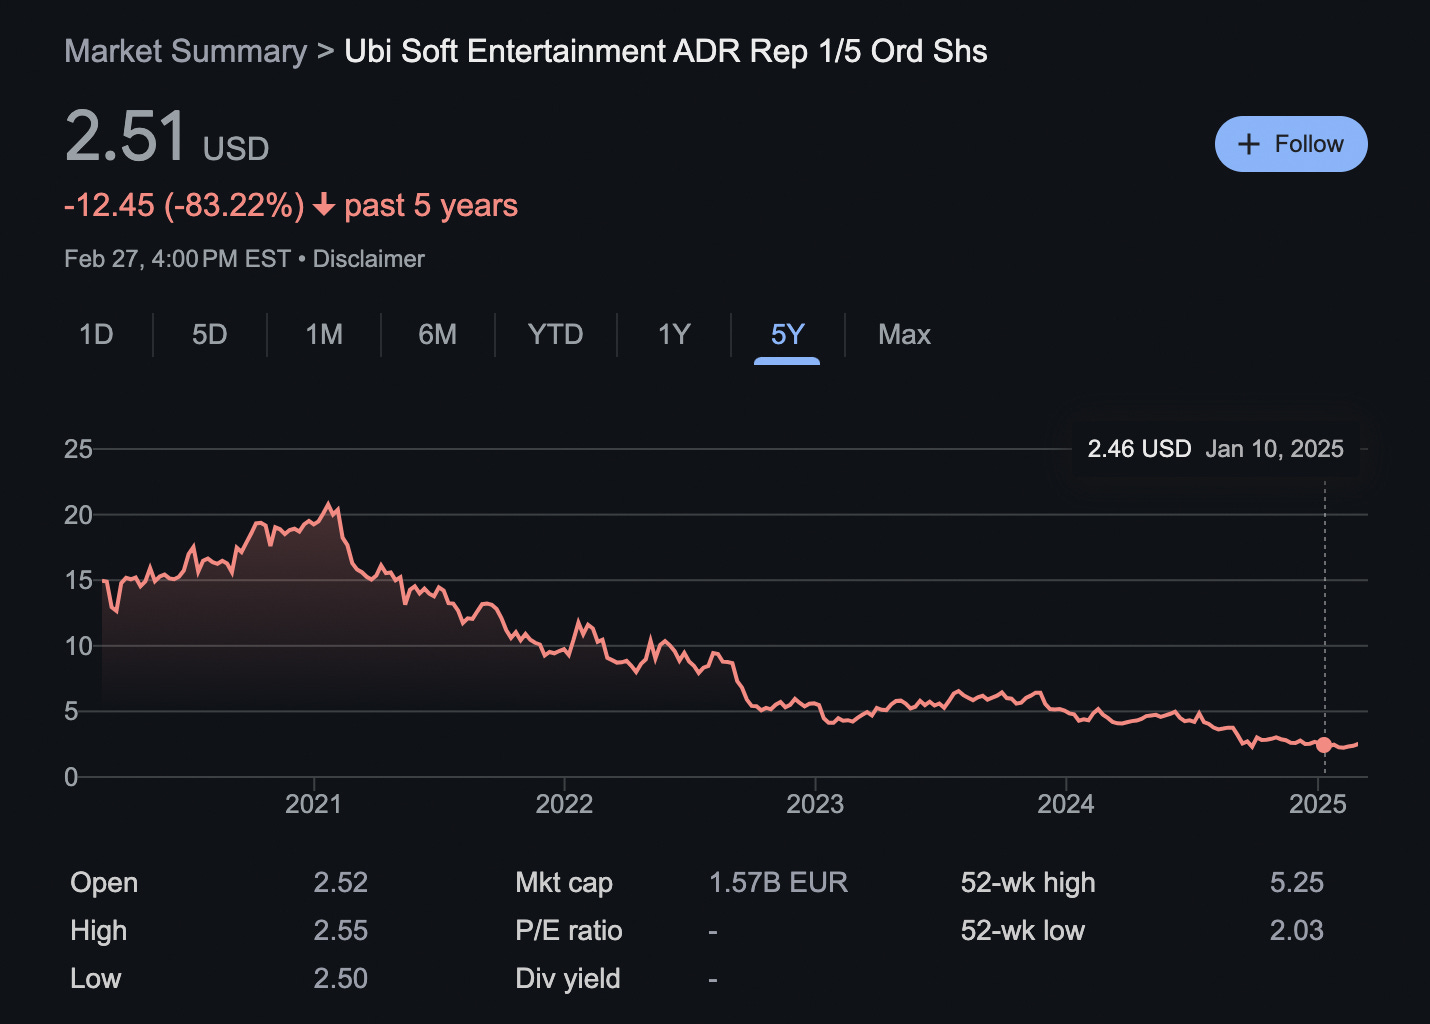Image resolution: width=1430 pixels, height=1024 pixels.
Task: Select the 6M range tab
Action: point(437,335)
